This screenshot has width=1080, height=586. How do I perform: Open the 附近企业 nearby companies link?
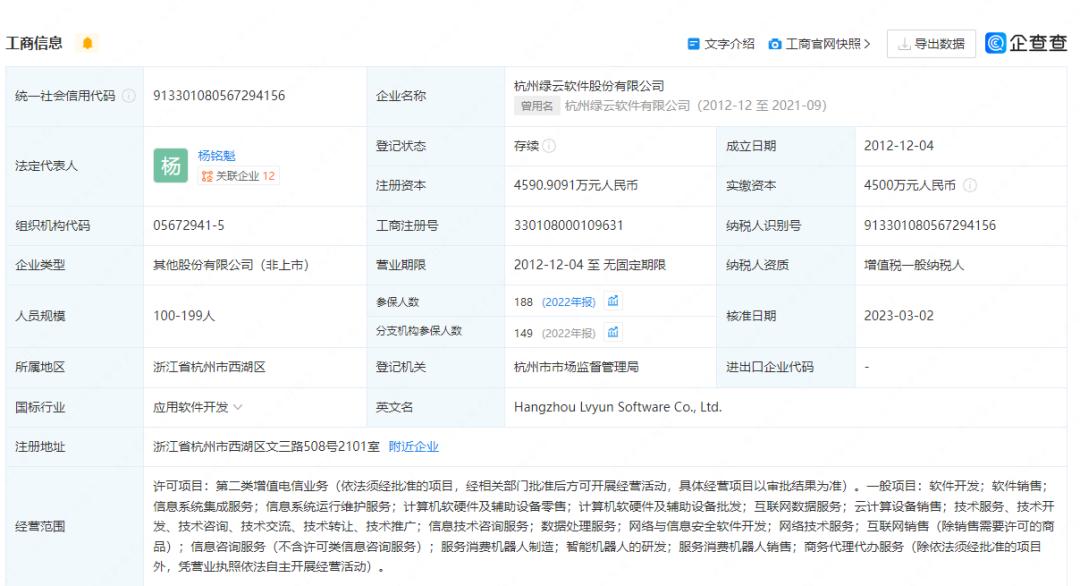[413, 447]
